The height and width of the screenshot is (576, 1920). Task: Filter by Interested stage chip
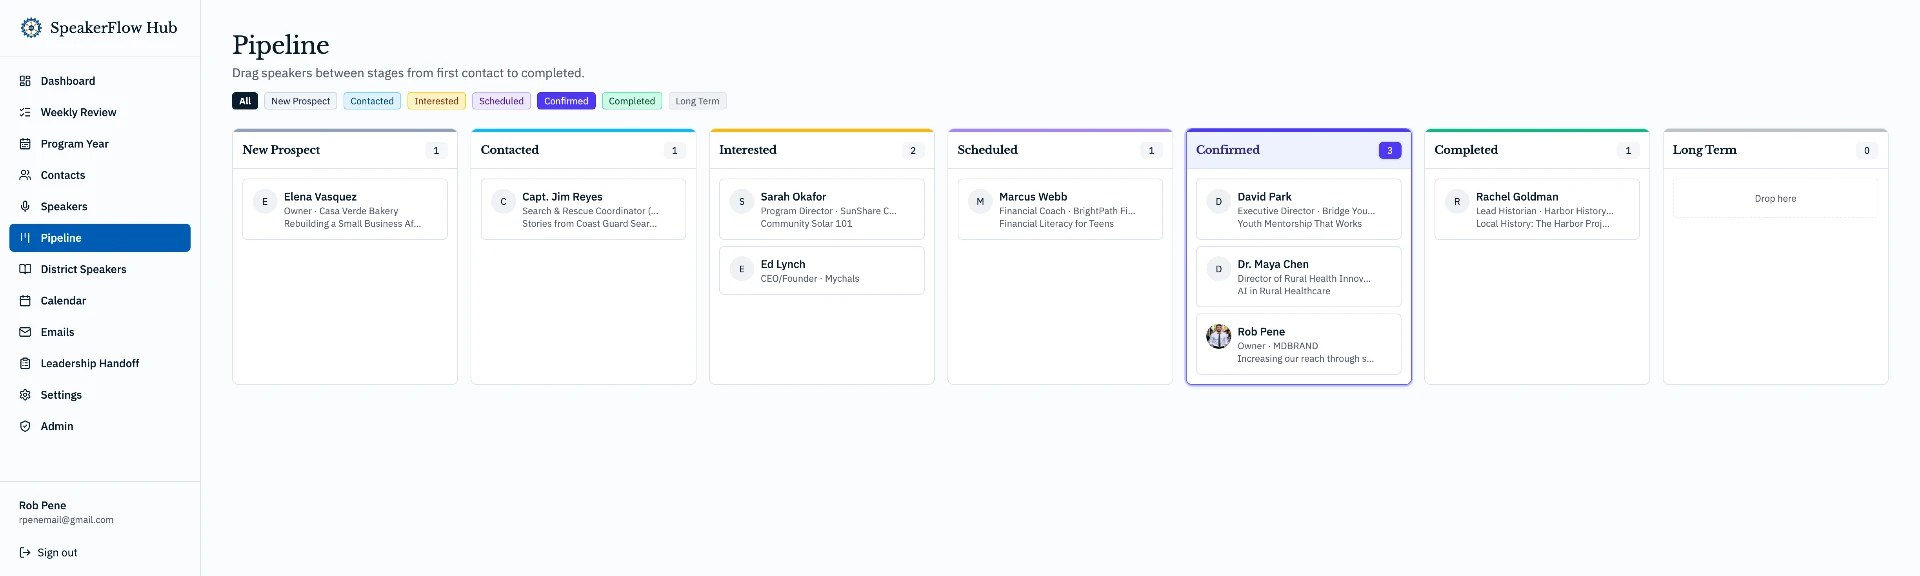click(x=437, y=101)
